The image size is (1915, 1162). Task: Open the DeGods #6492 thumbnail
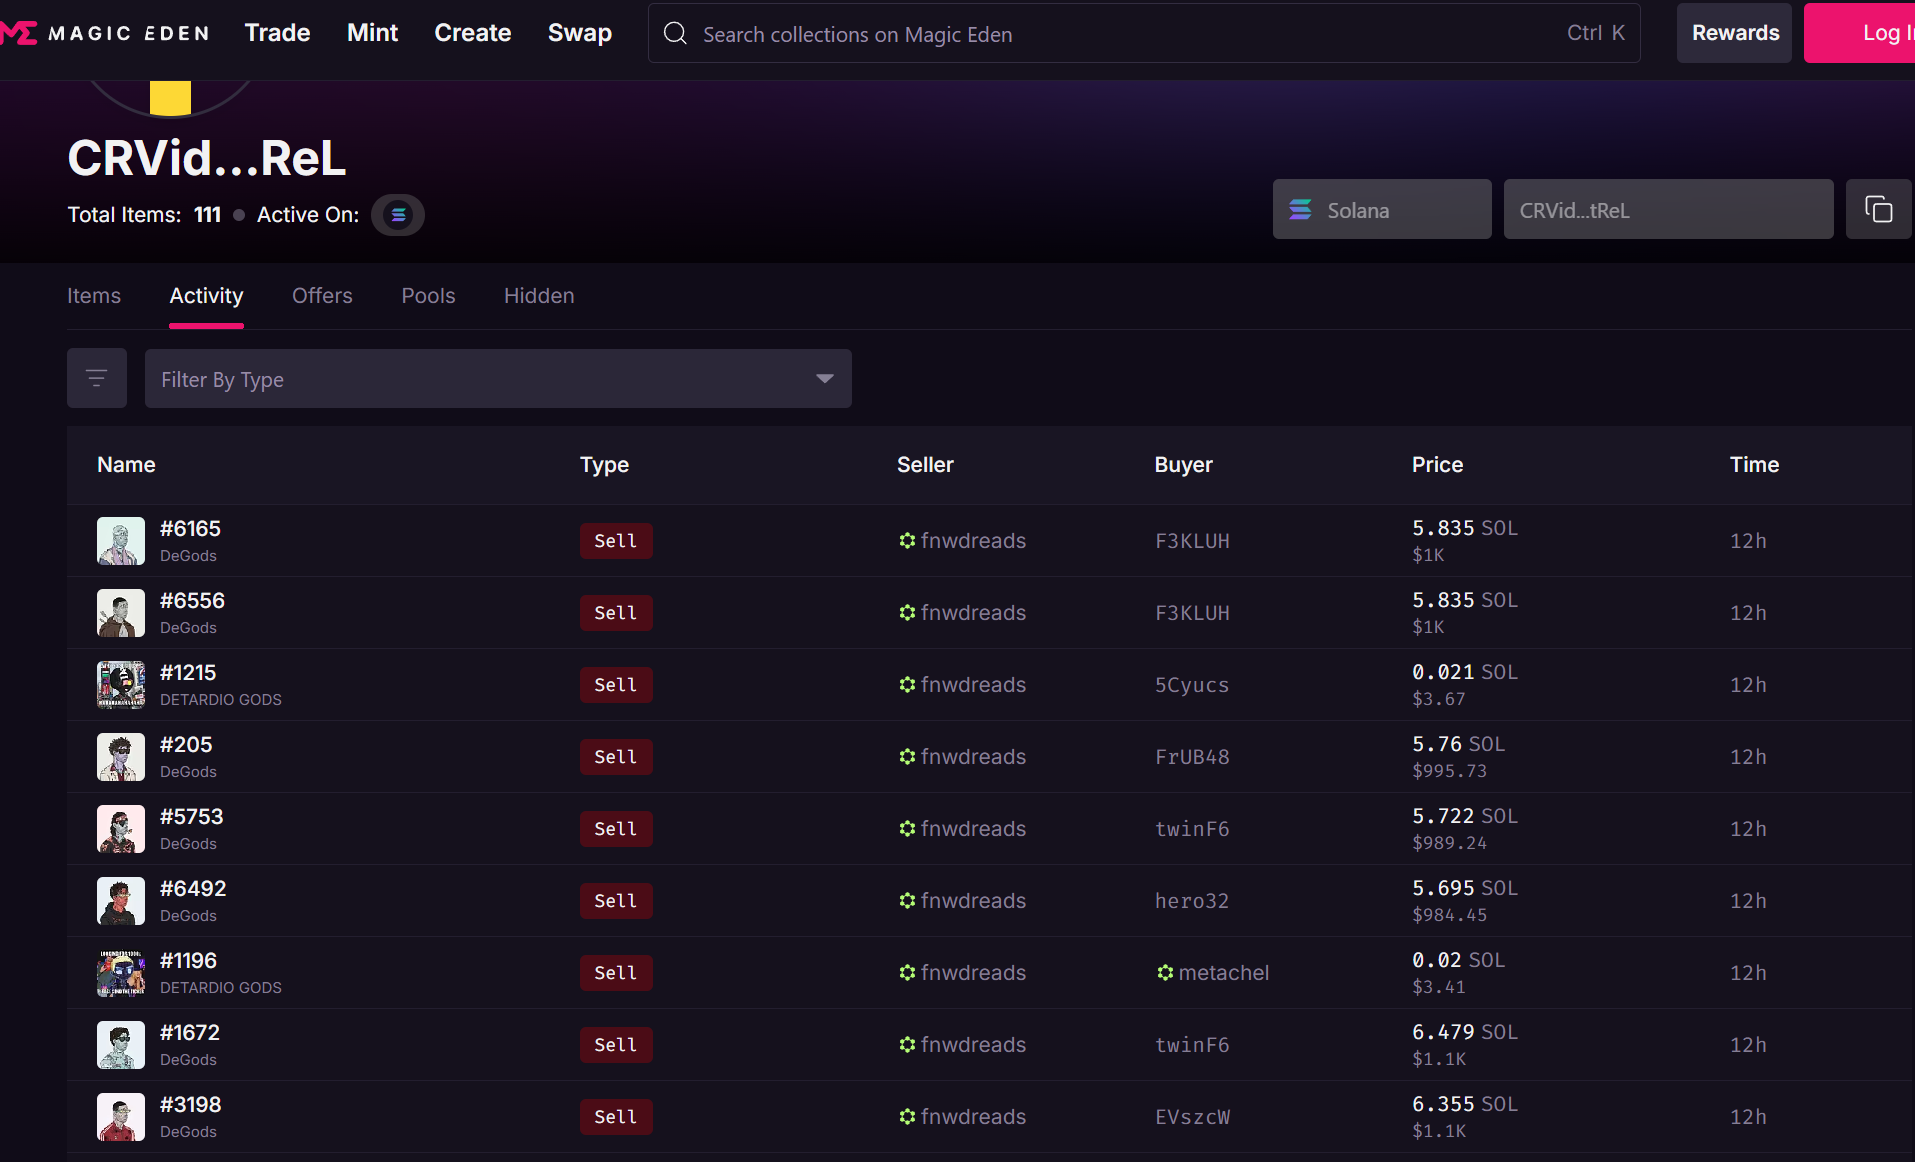(121, 901)
